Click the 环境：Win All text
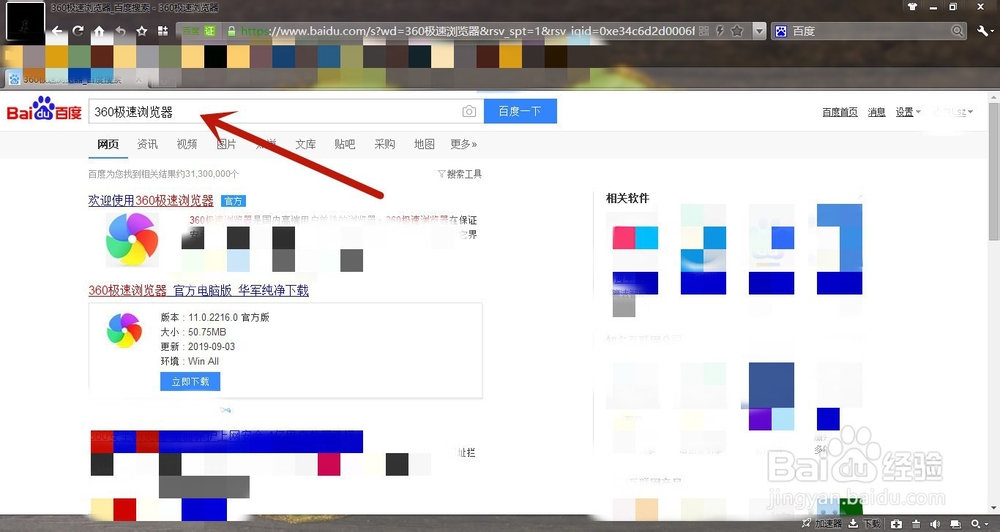Viewport: 1000px width, 532px height. click(189, 361)
